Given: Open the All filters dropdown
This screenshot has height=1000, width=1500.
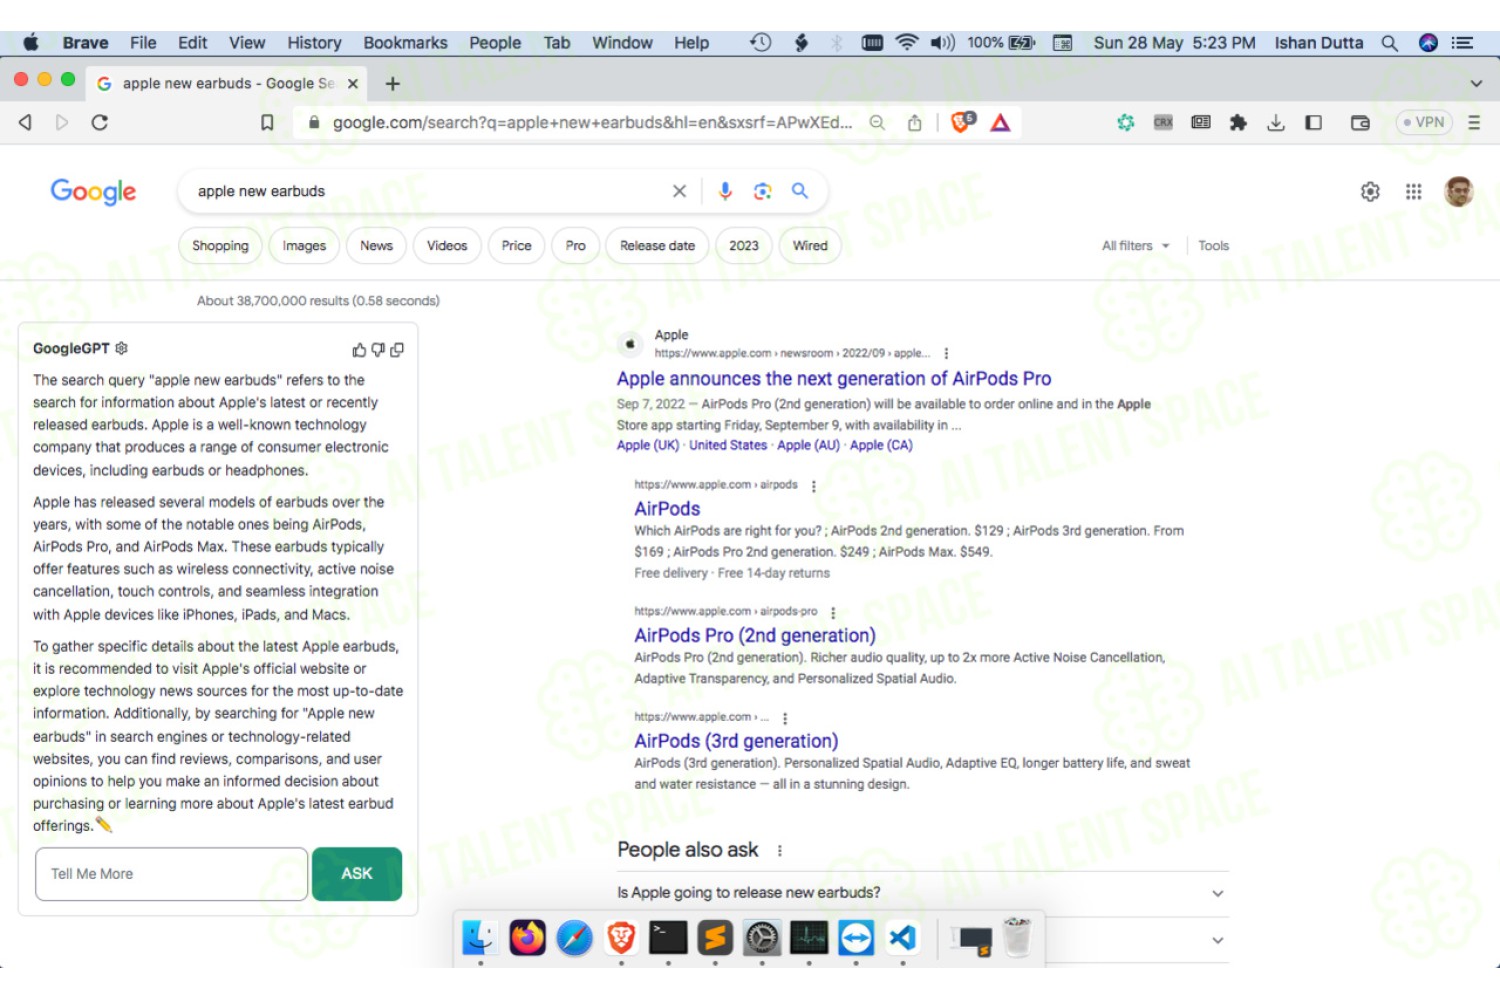Looking at the screenshot, I should (x=1135, y=246).
